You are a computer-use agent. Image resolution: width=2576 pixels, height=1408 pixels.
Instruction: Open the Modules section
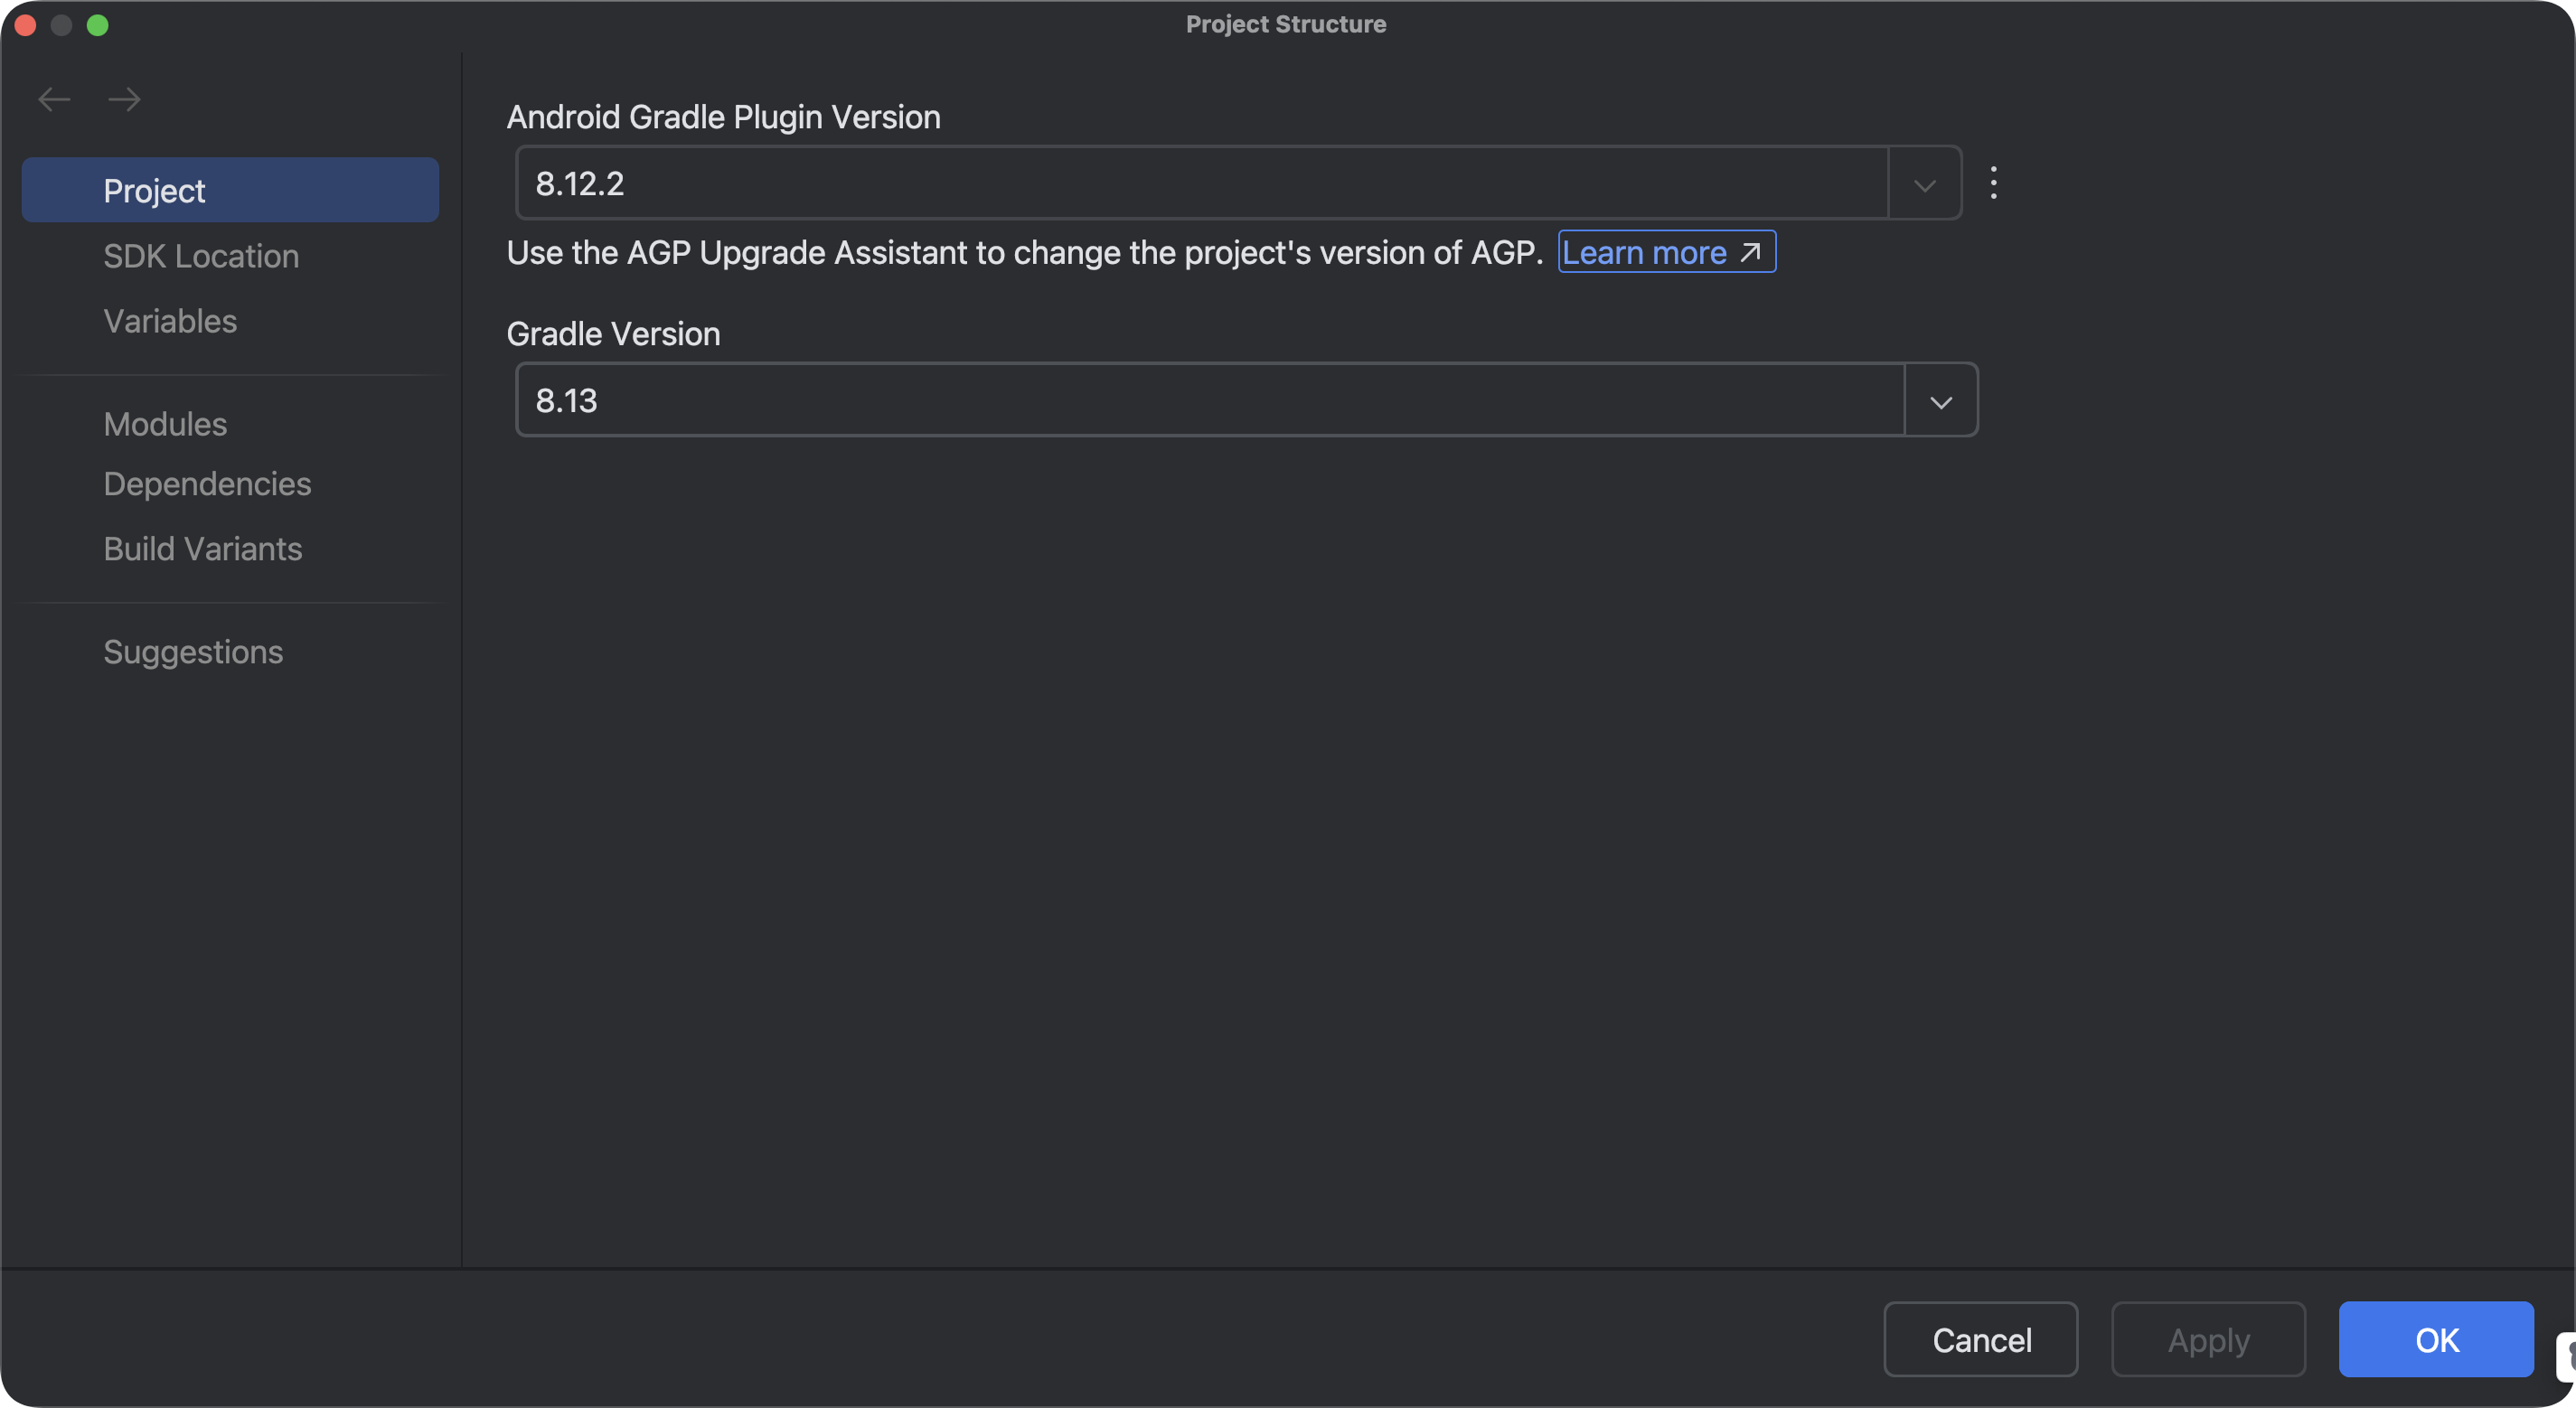pyautogui.click(x=165, y=424)
